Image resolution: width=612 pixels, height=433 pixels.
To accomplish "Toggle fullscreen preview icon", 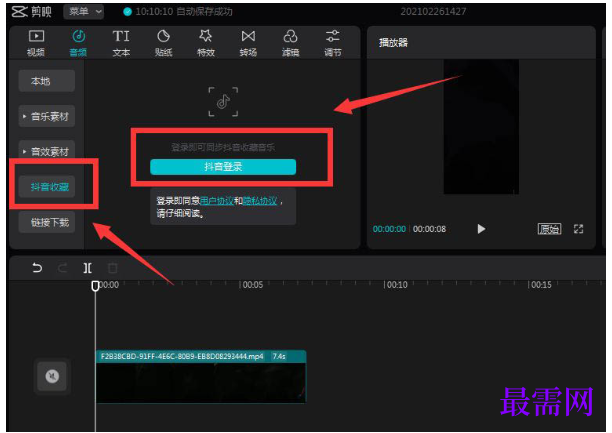I will pyautogui.click(x=578, y=229).
